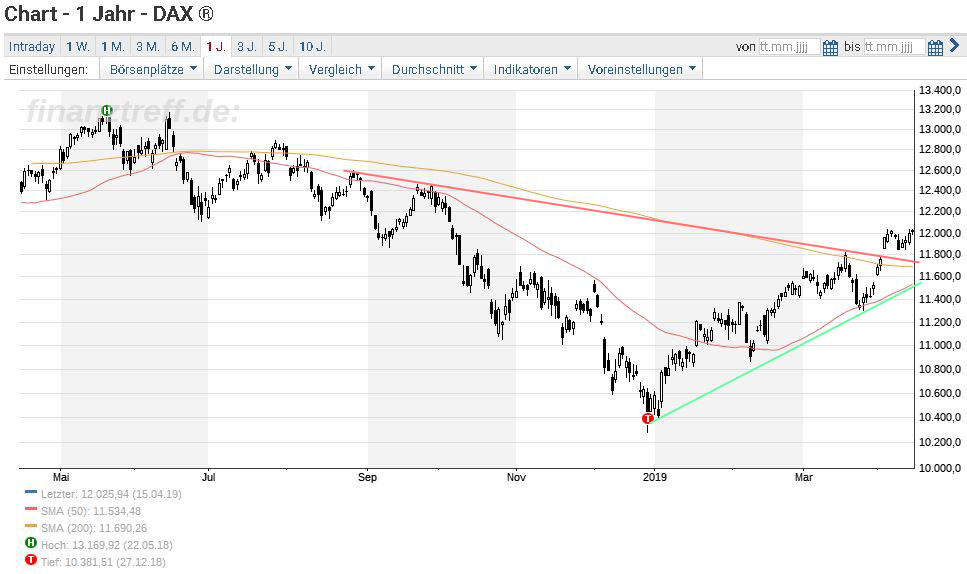
Task: Click the red SMA (50) color swatch
Action: coord(31,509)
